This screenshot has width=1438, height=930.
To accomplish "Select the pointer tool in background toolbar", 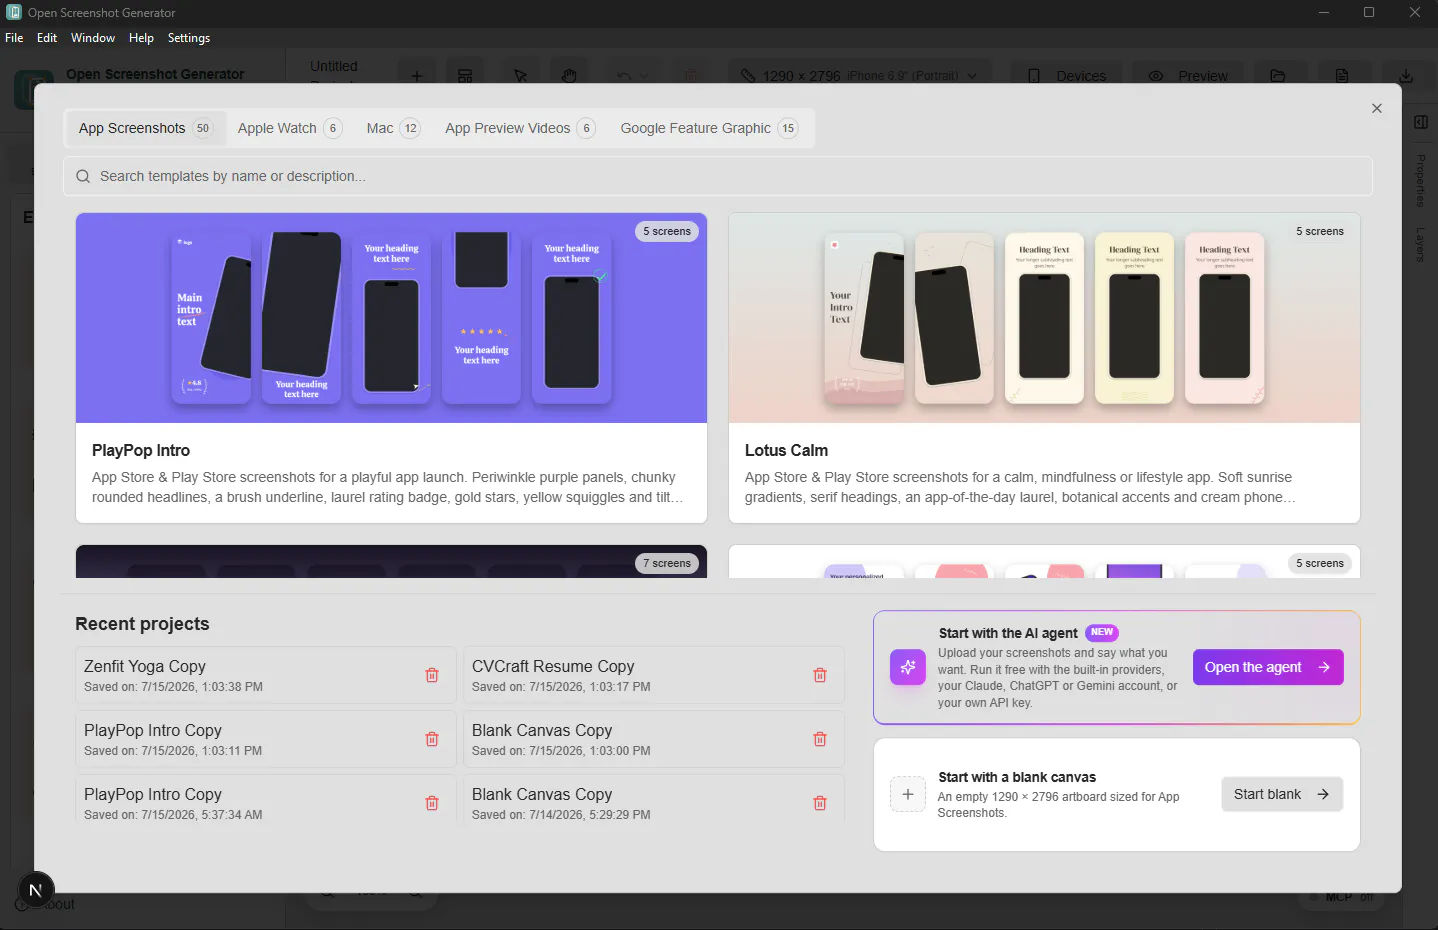I will [x=520, y=76].
